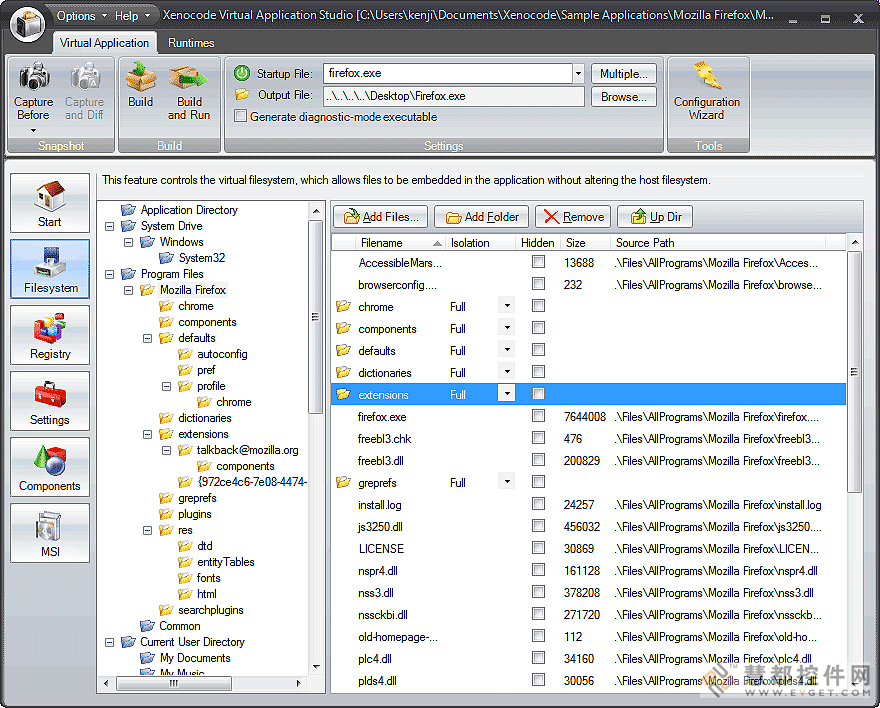
Task: Click the Mozilla Firefox folder icon in tree
Action: point(148,290)
